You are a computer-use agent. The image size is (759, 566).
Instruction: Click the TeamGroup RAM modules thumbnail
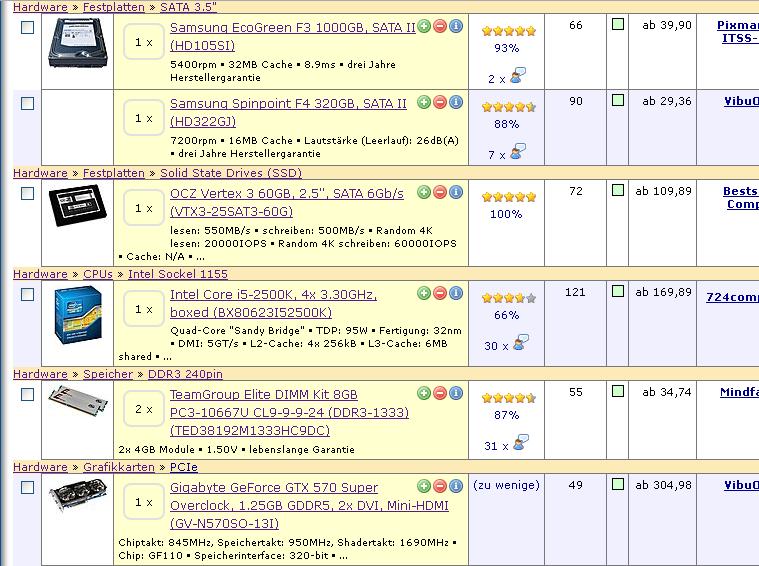point(77,400)
